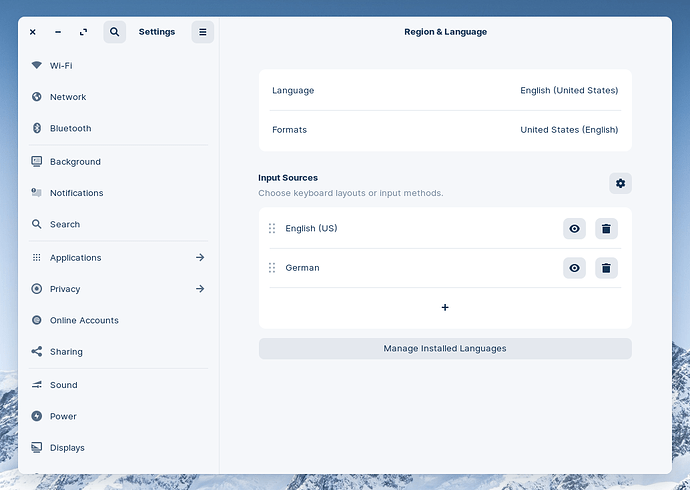Click the Online Accounts icon

point(37,320)
